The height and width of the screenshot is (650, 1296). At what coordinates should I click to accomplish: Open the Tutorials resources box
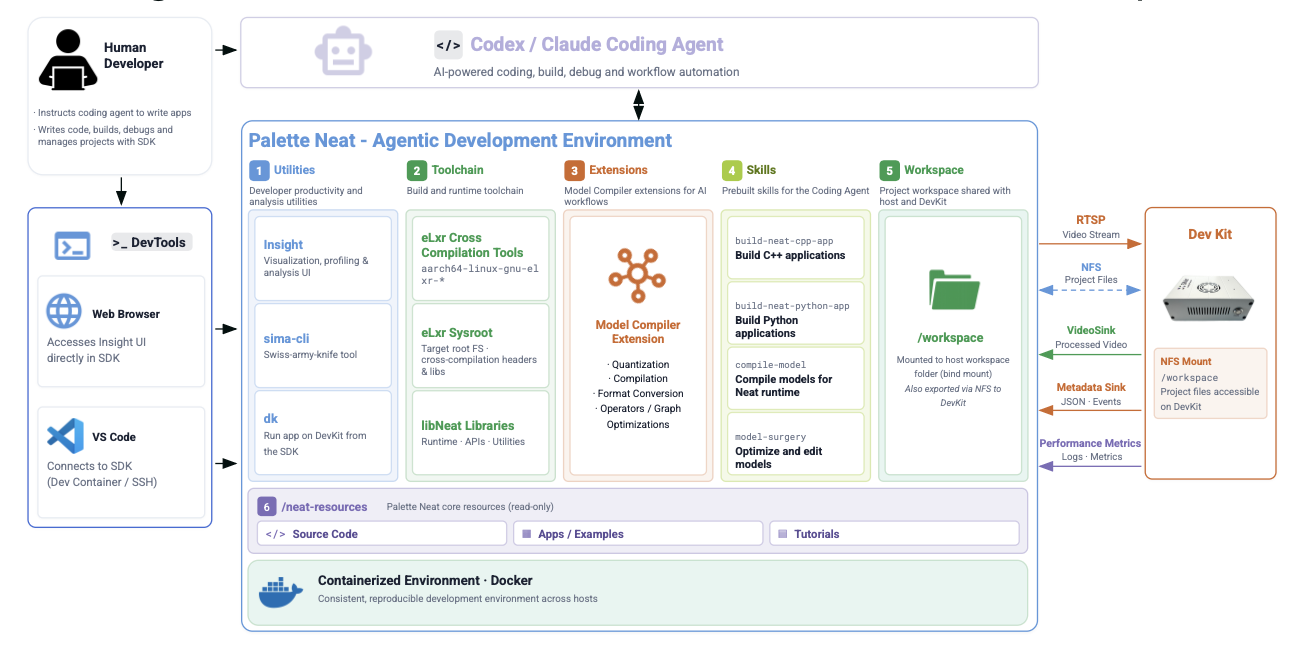coord(894,534)
